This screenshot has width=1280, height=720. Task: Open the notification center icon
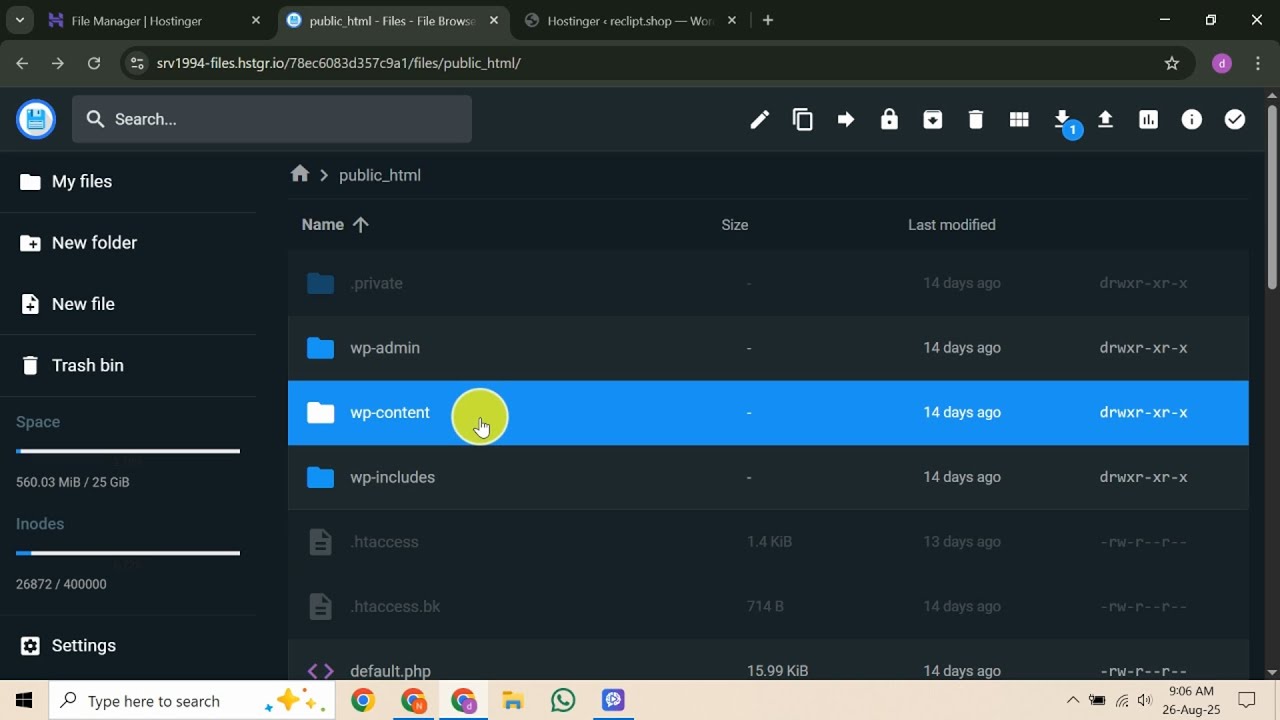pyautogui.click(x=1247, y=701)
